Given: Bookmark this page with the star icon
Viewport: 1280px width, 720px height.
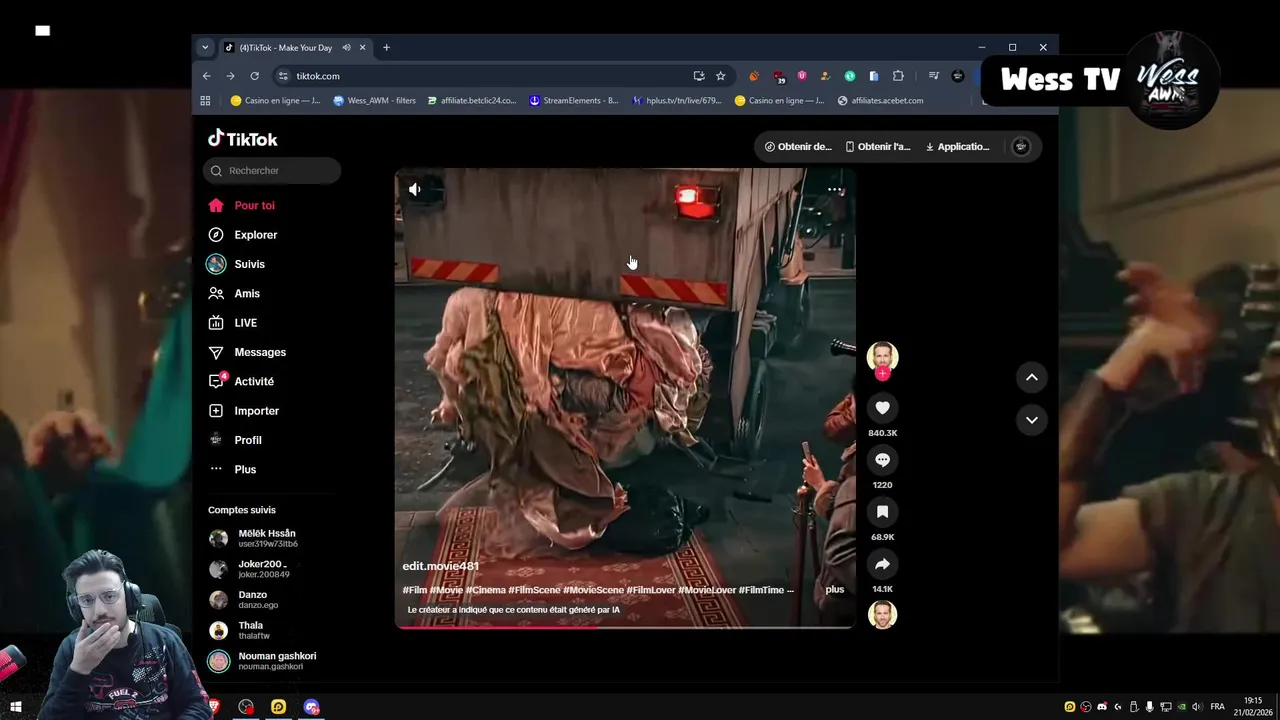Looking at the screenshot, I should click(x=720, y=76).
